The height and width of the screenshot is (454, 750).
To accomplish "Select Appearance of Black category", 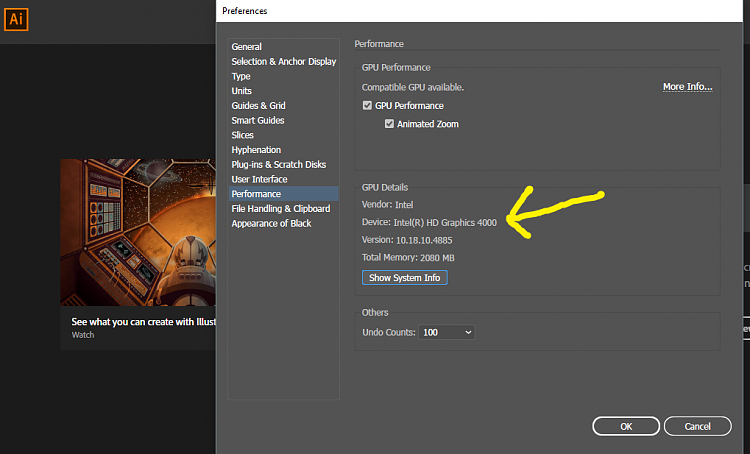I will tap(271, 223).
